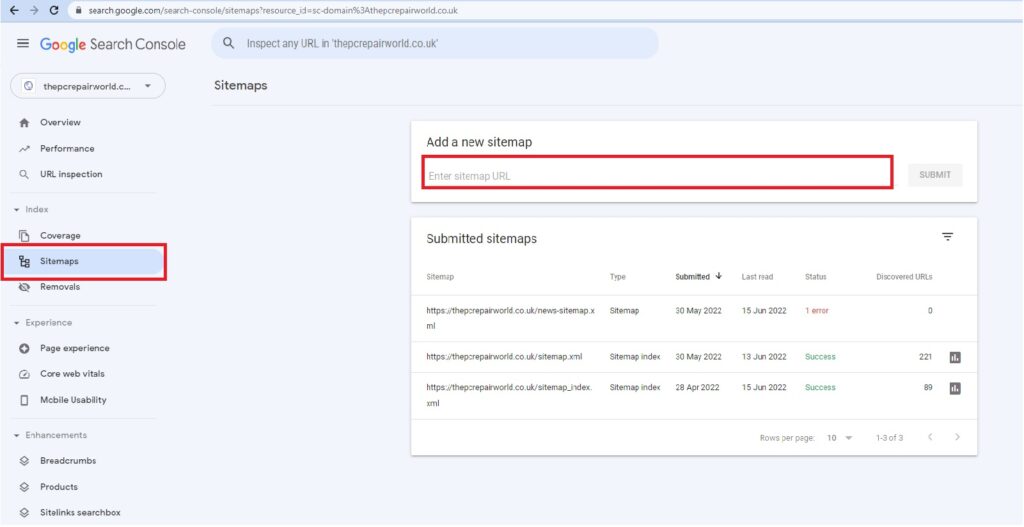Collapse the Index section
Screen dimensions: 1024x527
click(17, 210)
